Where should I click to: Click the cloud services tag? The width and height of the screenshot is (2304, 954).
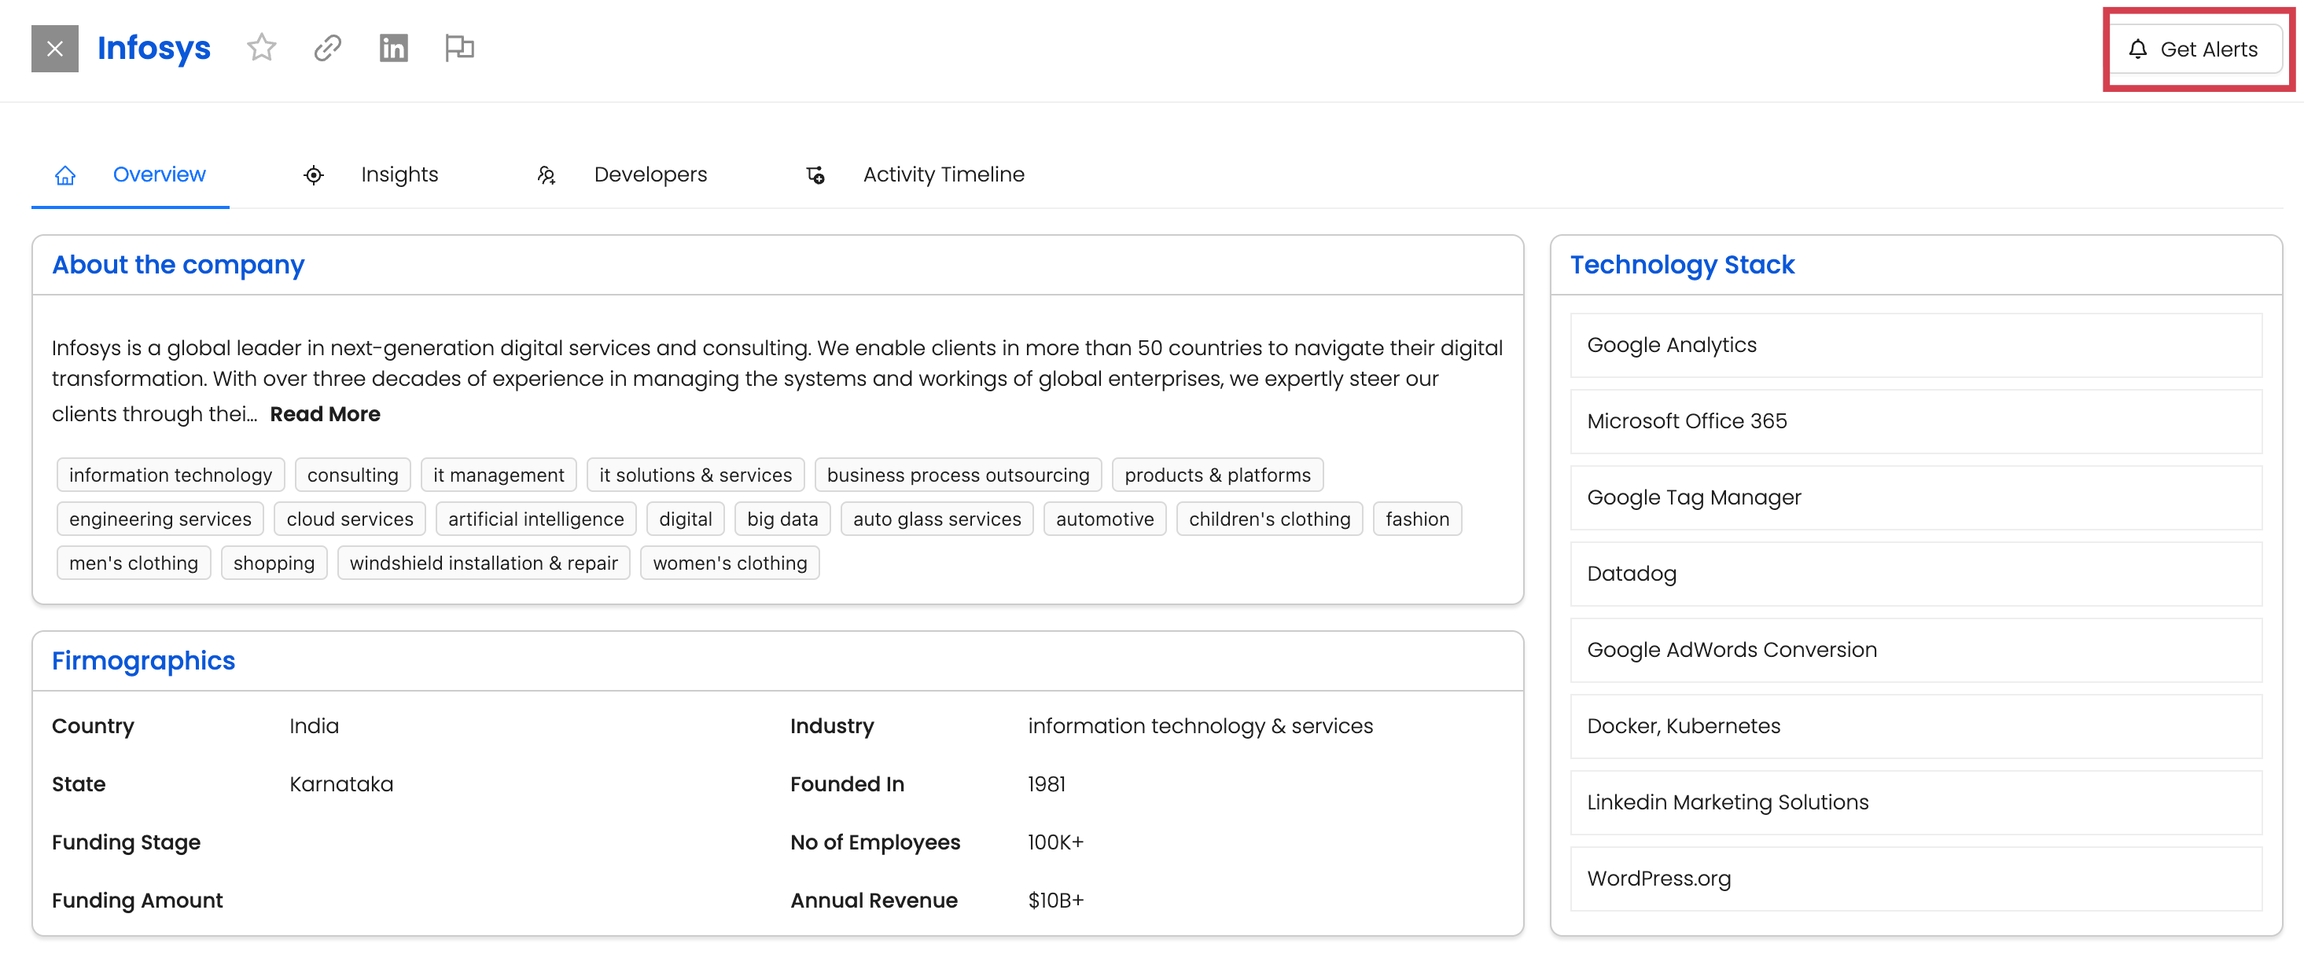click(x=349, y=519)
